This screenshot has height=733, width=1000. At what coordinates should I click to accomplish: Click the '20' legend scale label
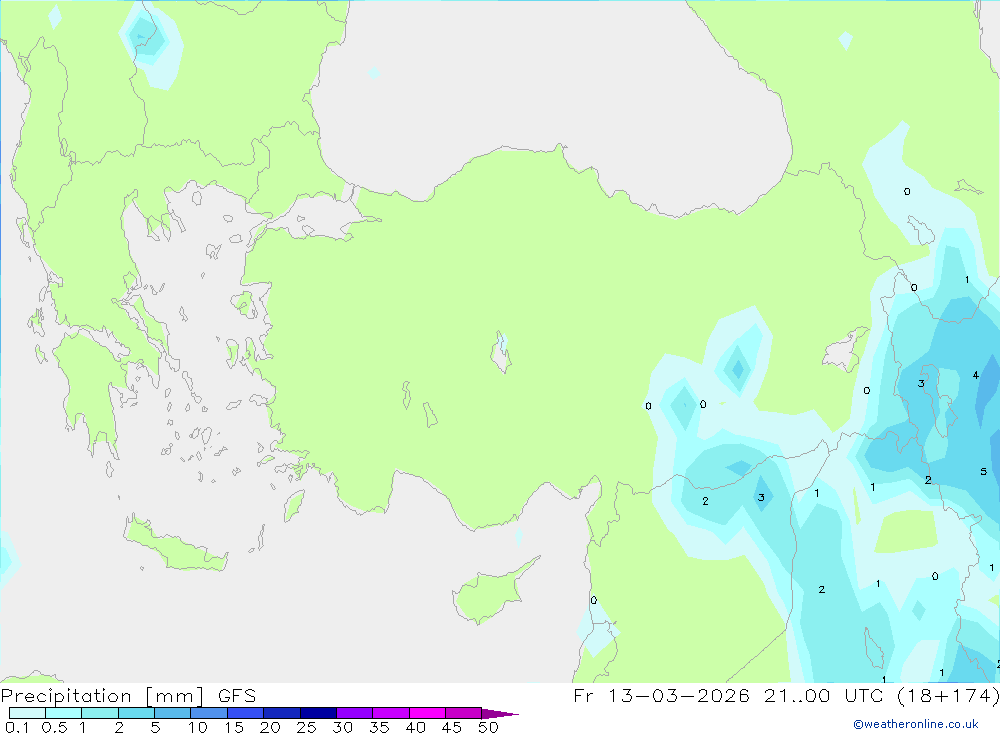point(270,727)
